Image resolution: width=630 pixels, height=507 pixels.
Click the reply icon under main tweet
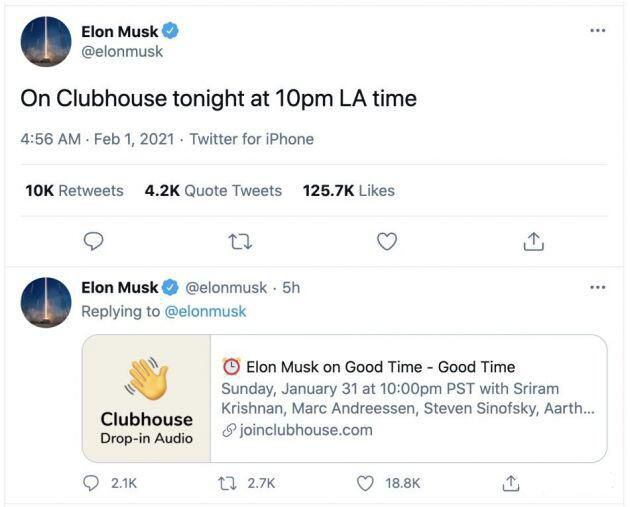point(93,241)
